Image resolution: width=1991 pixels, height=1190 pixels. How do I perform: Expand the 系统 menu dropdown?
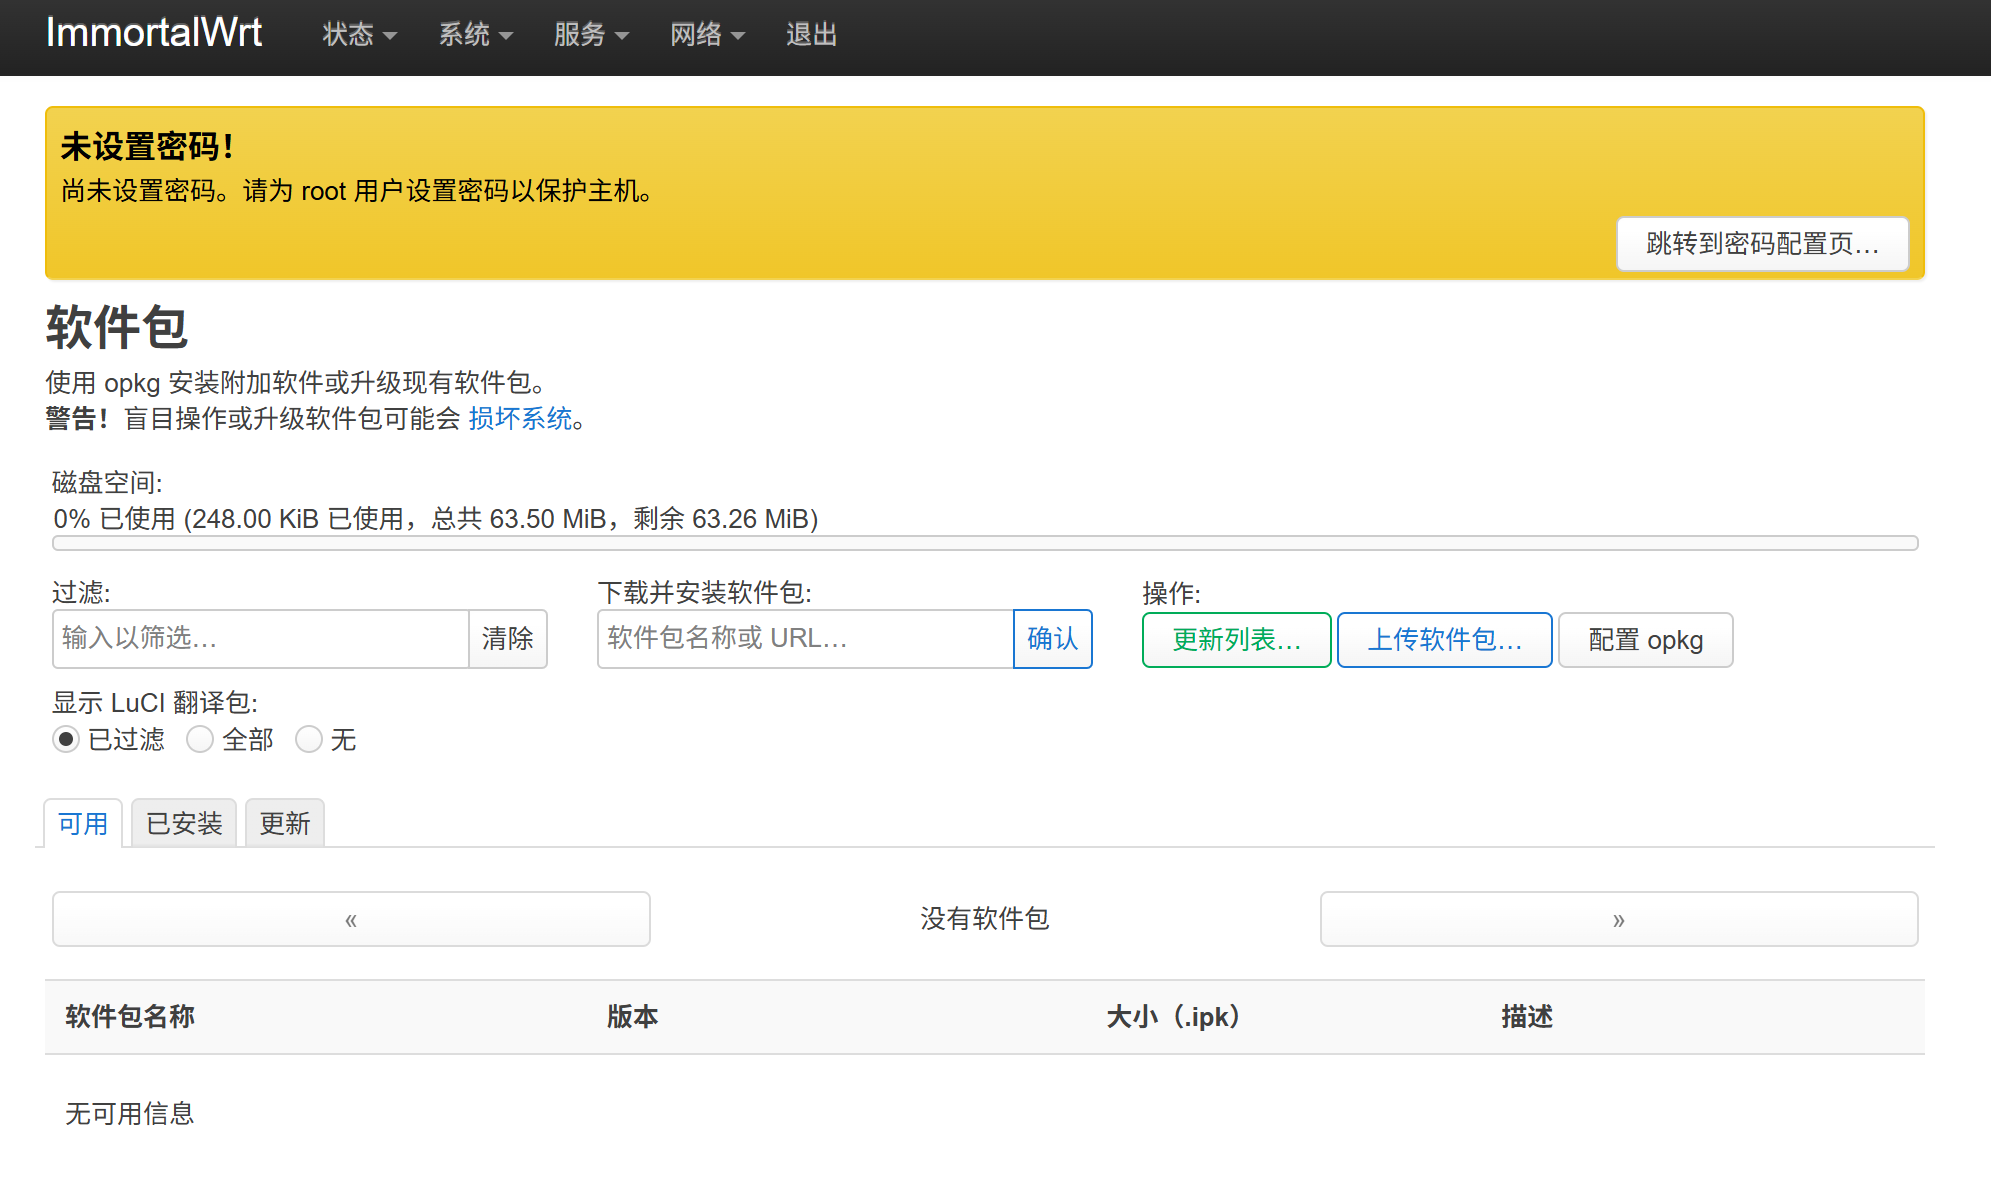[x=475, y=35]
